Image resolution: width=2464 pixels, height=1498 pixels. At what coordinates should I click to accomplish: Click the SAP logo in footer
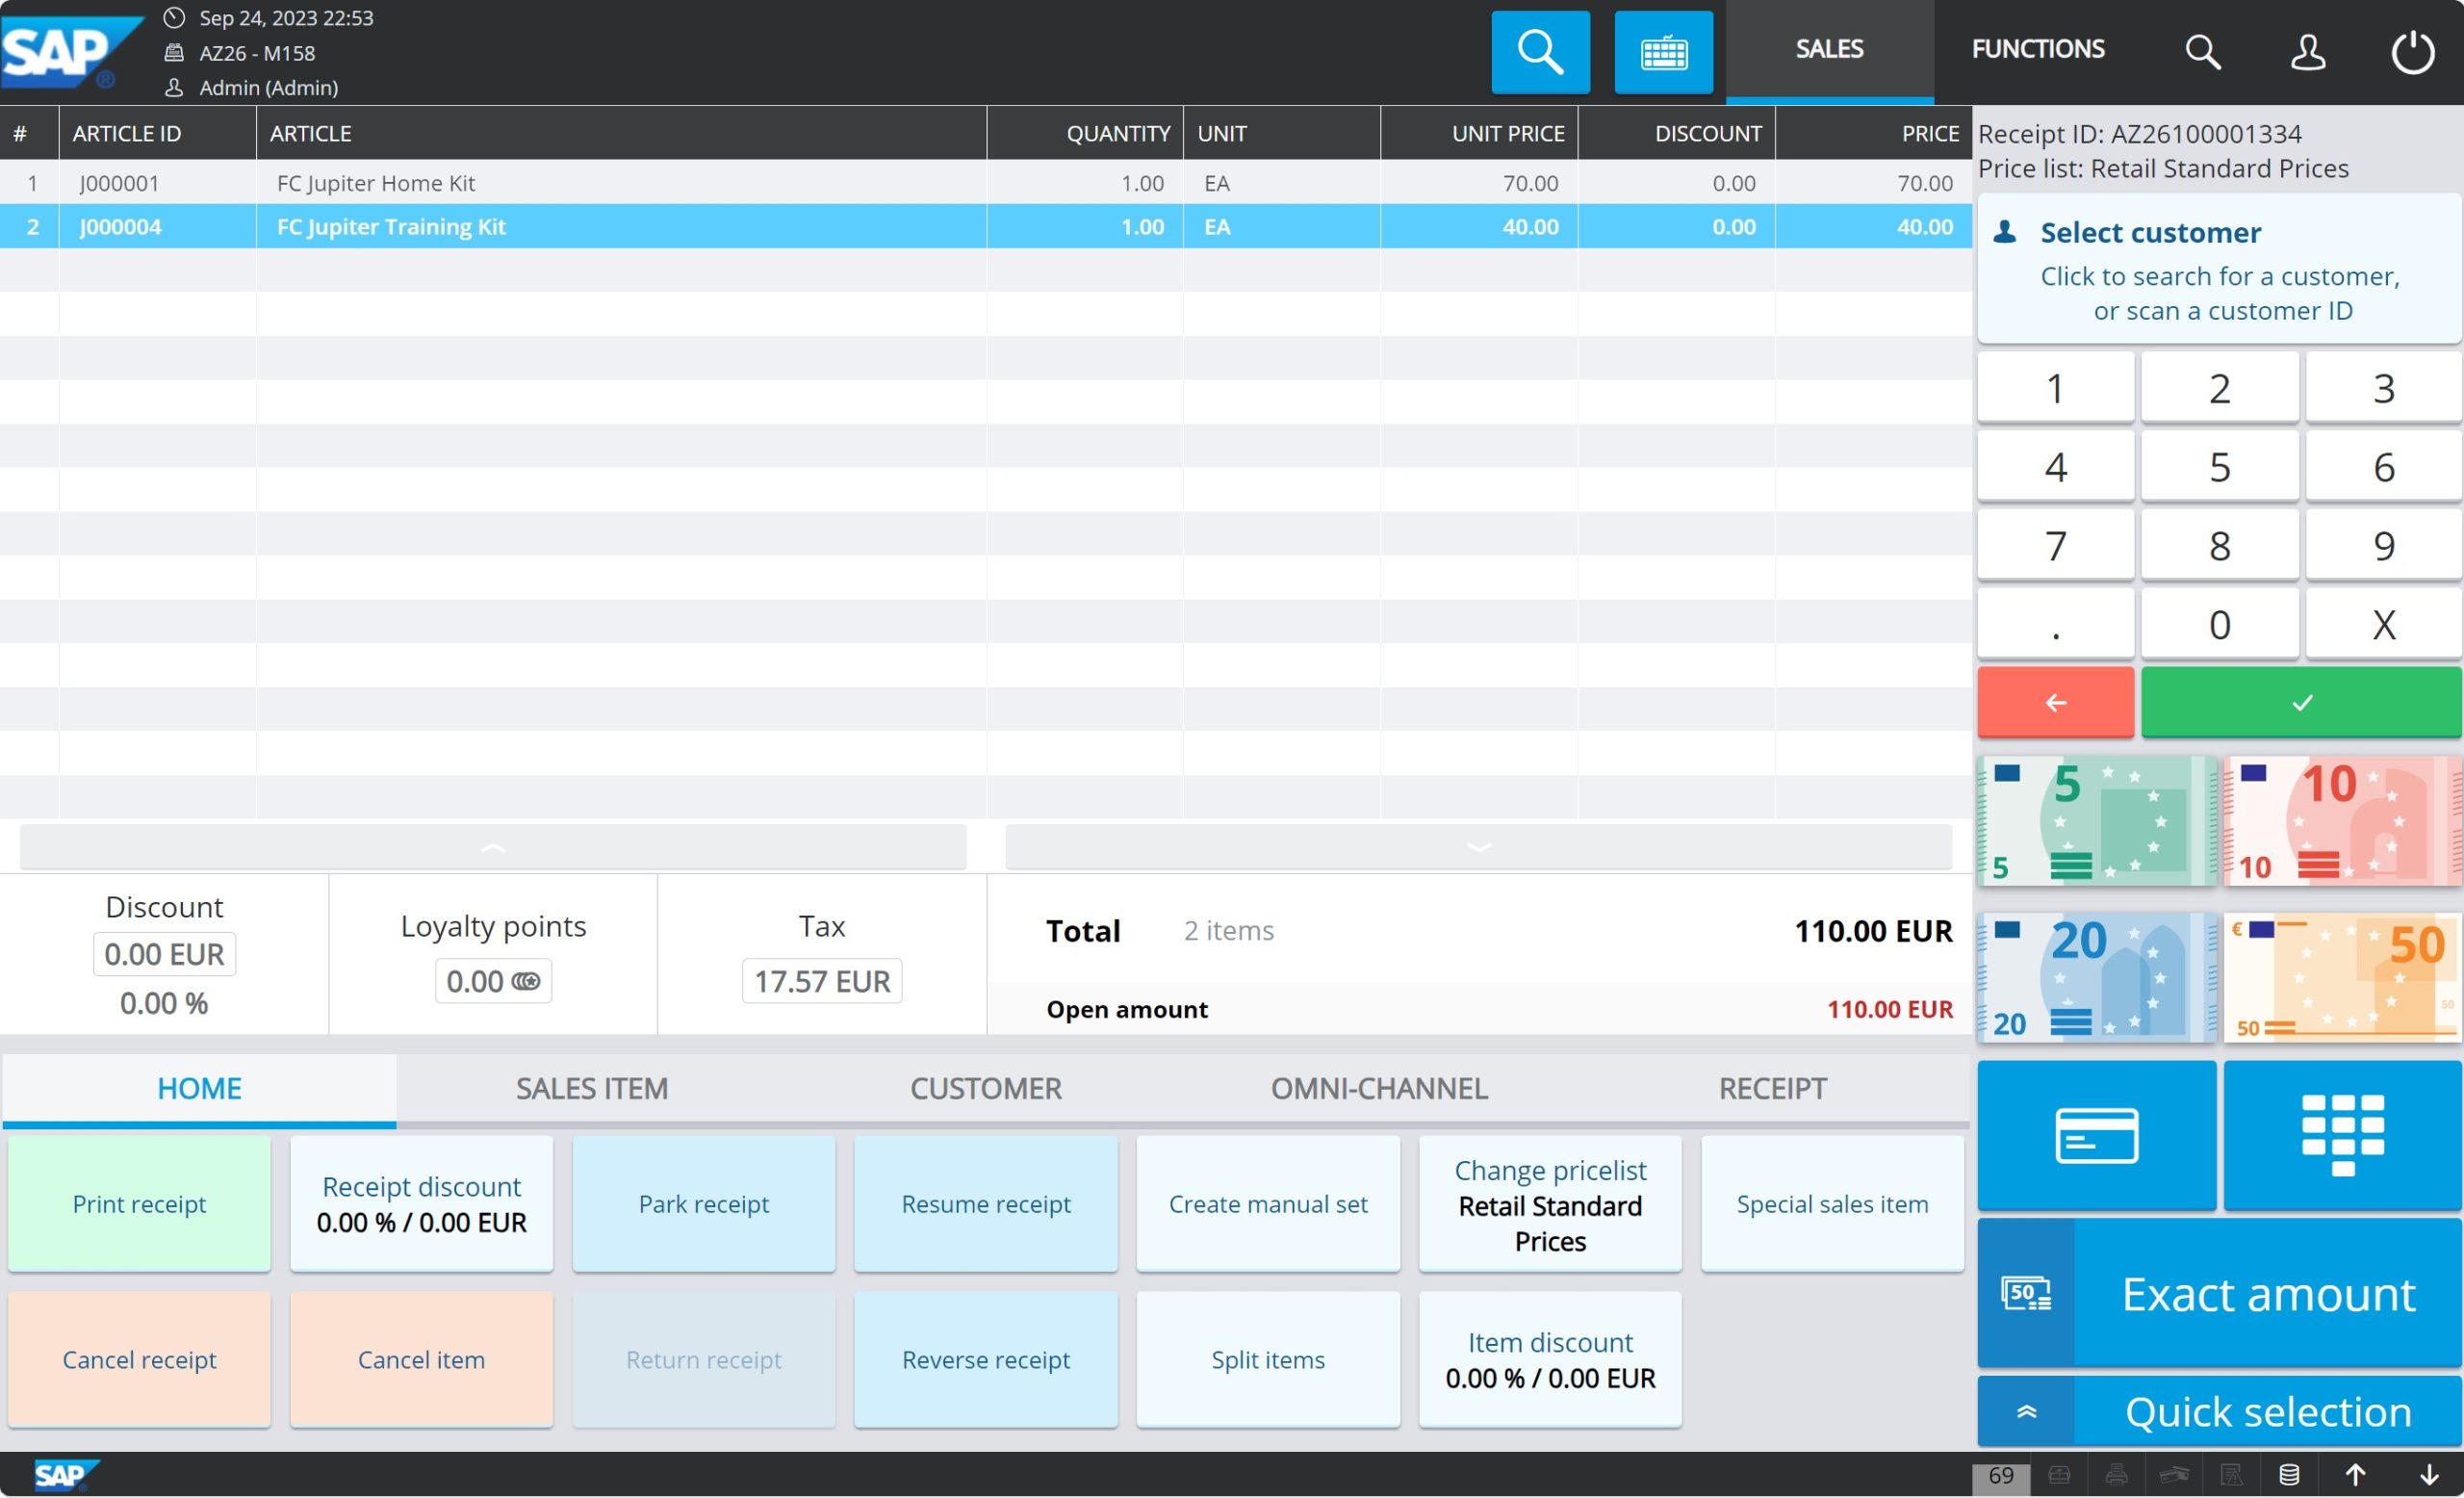tap(66, 1476)
